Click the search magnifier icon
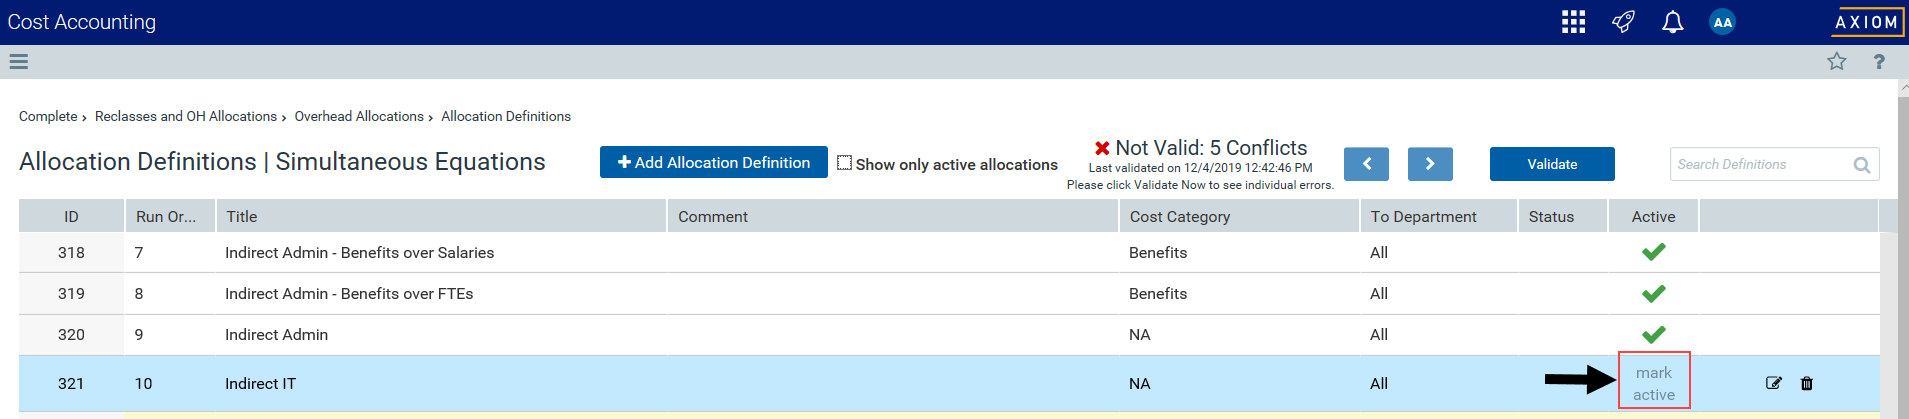This screenshot has width=1909, height=419. click(x=1861, y=165)
